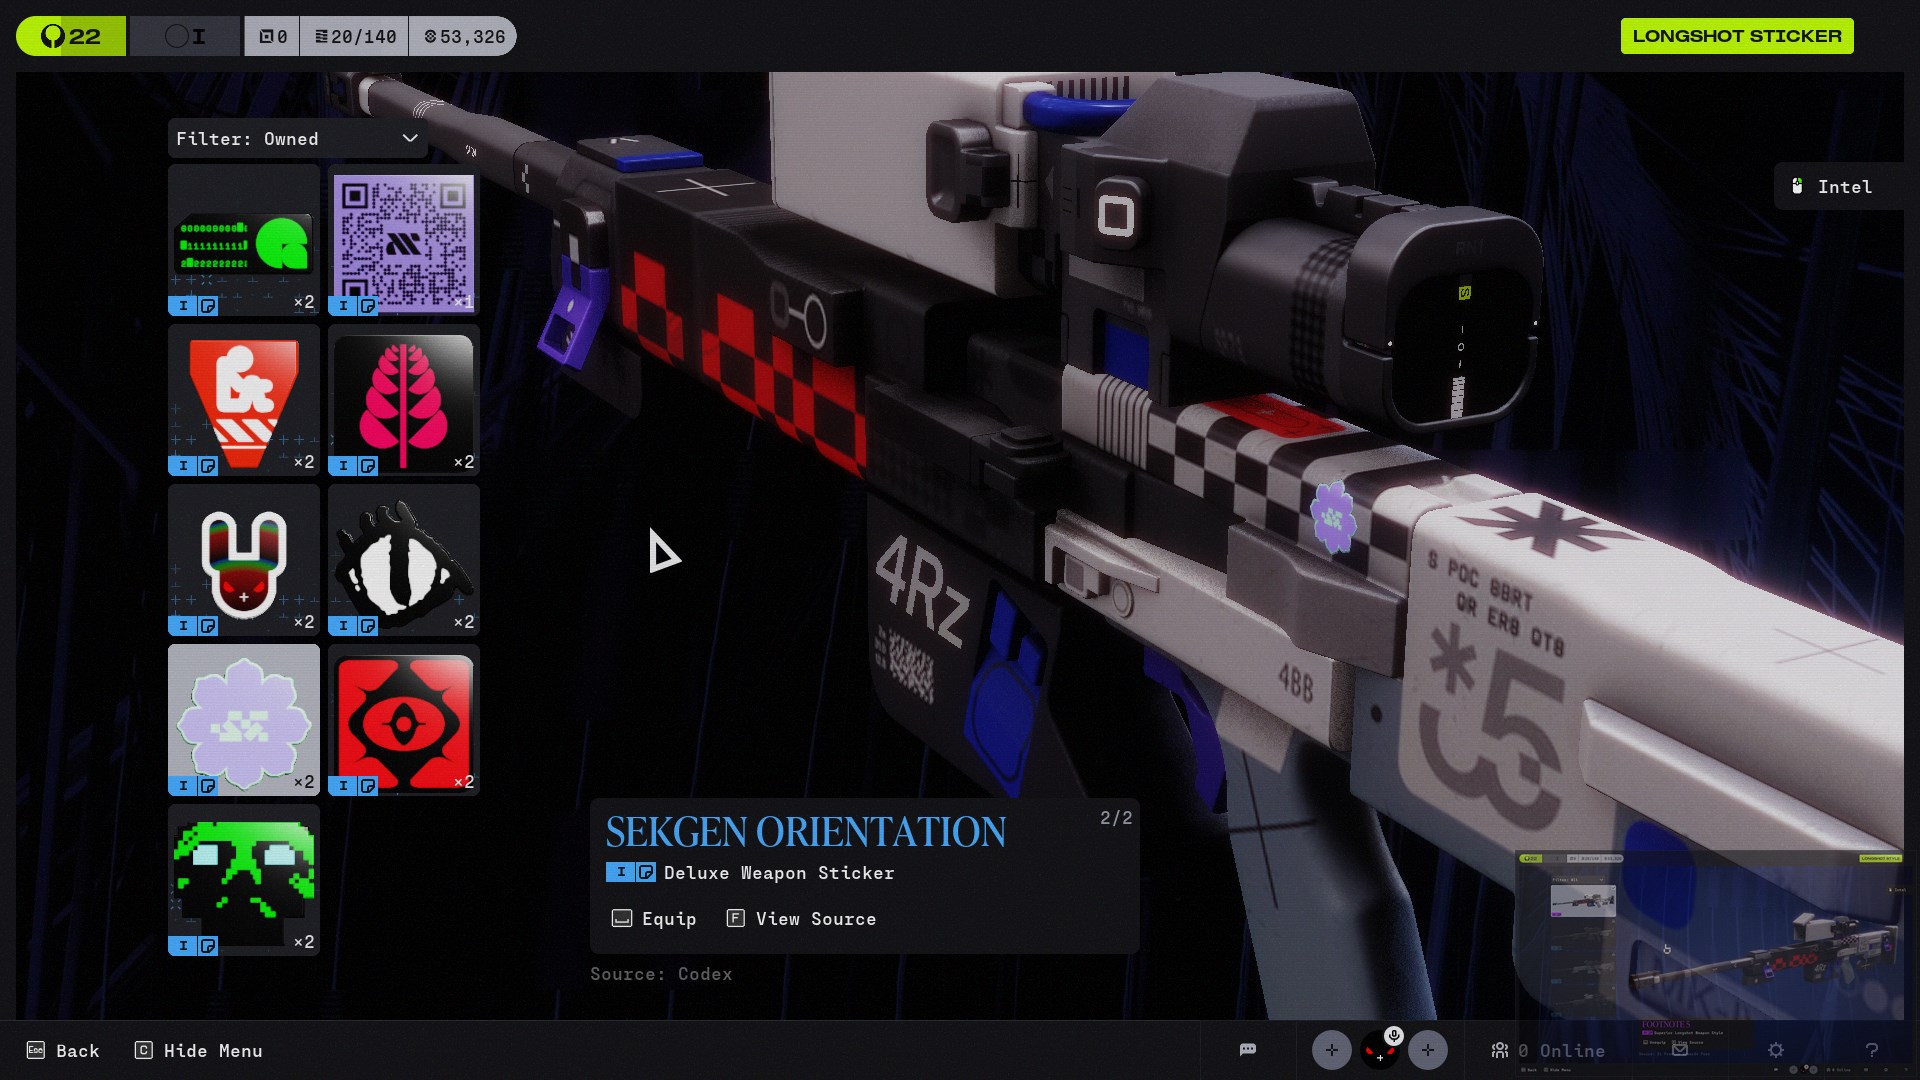This screenshot has width=1920, height=1080.
Task: Open the Filter: Owned dropdown
Action: pyautogui.click(x=296, y=139)
